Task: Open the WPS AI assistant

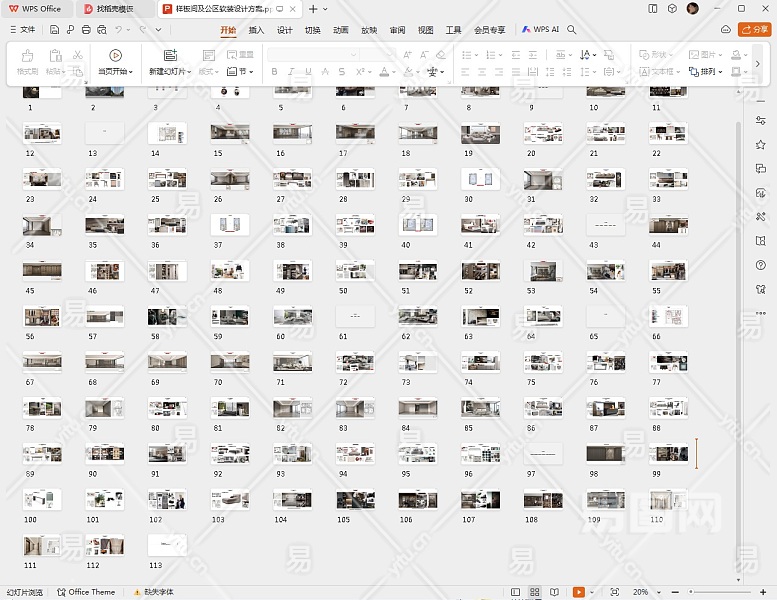Action: pyautogui.click(x=540, y=30)
